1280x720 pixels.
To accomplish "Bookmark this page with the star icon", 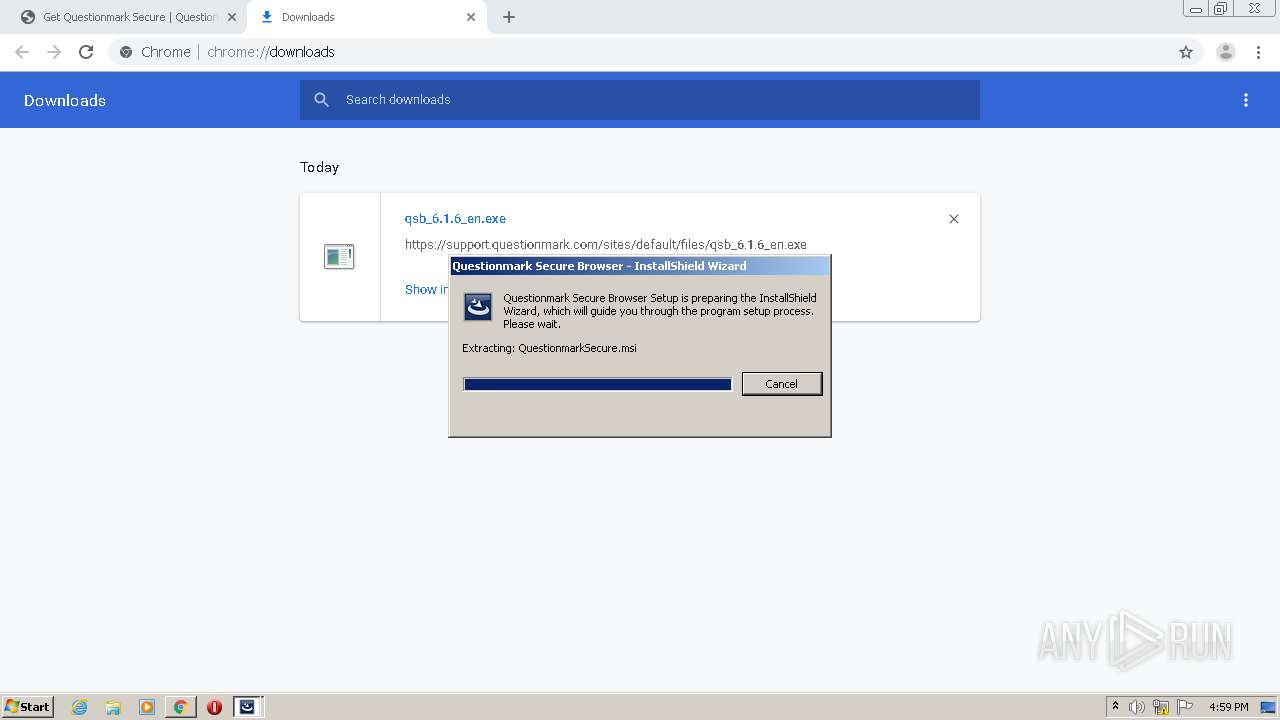I will pos(1186,52).
